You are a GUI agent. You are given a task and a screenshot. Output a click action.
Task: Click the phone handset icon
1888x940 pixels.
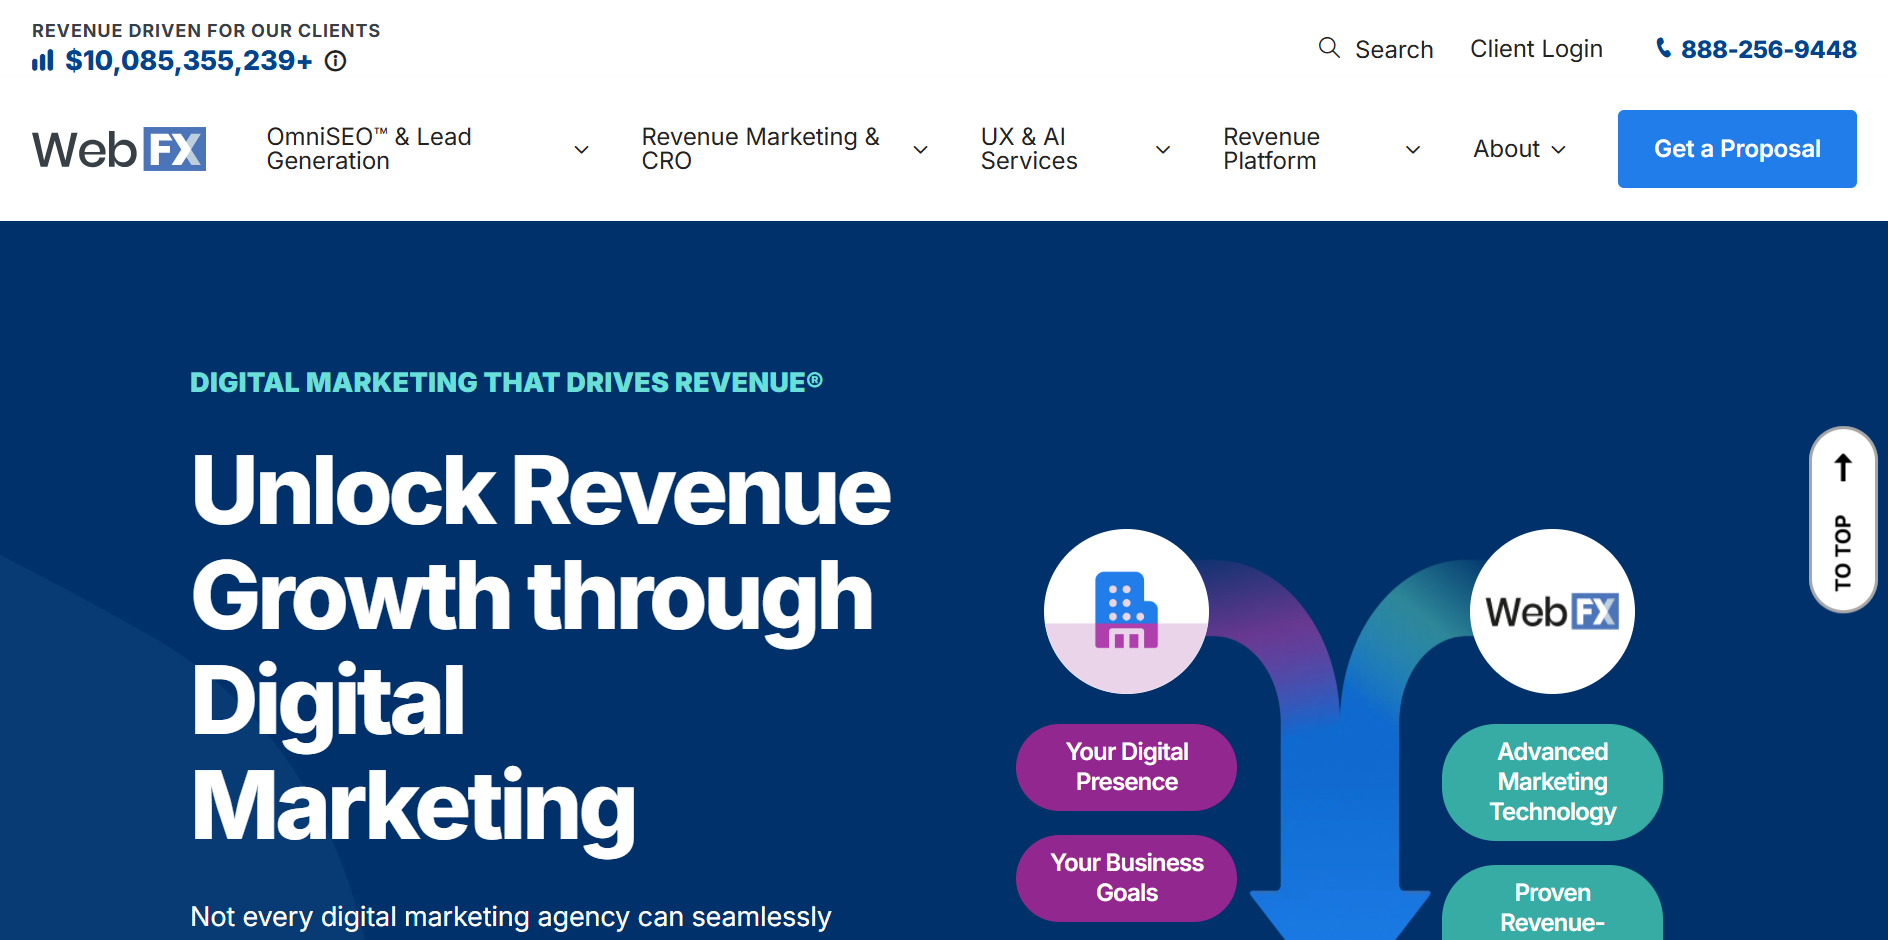(x=1663, y=48)
